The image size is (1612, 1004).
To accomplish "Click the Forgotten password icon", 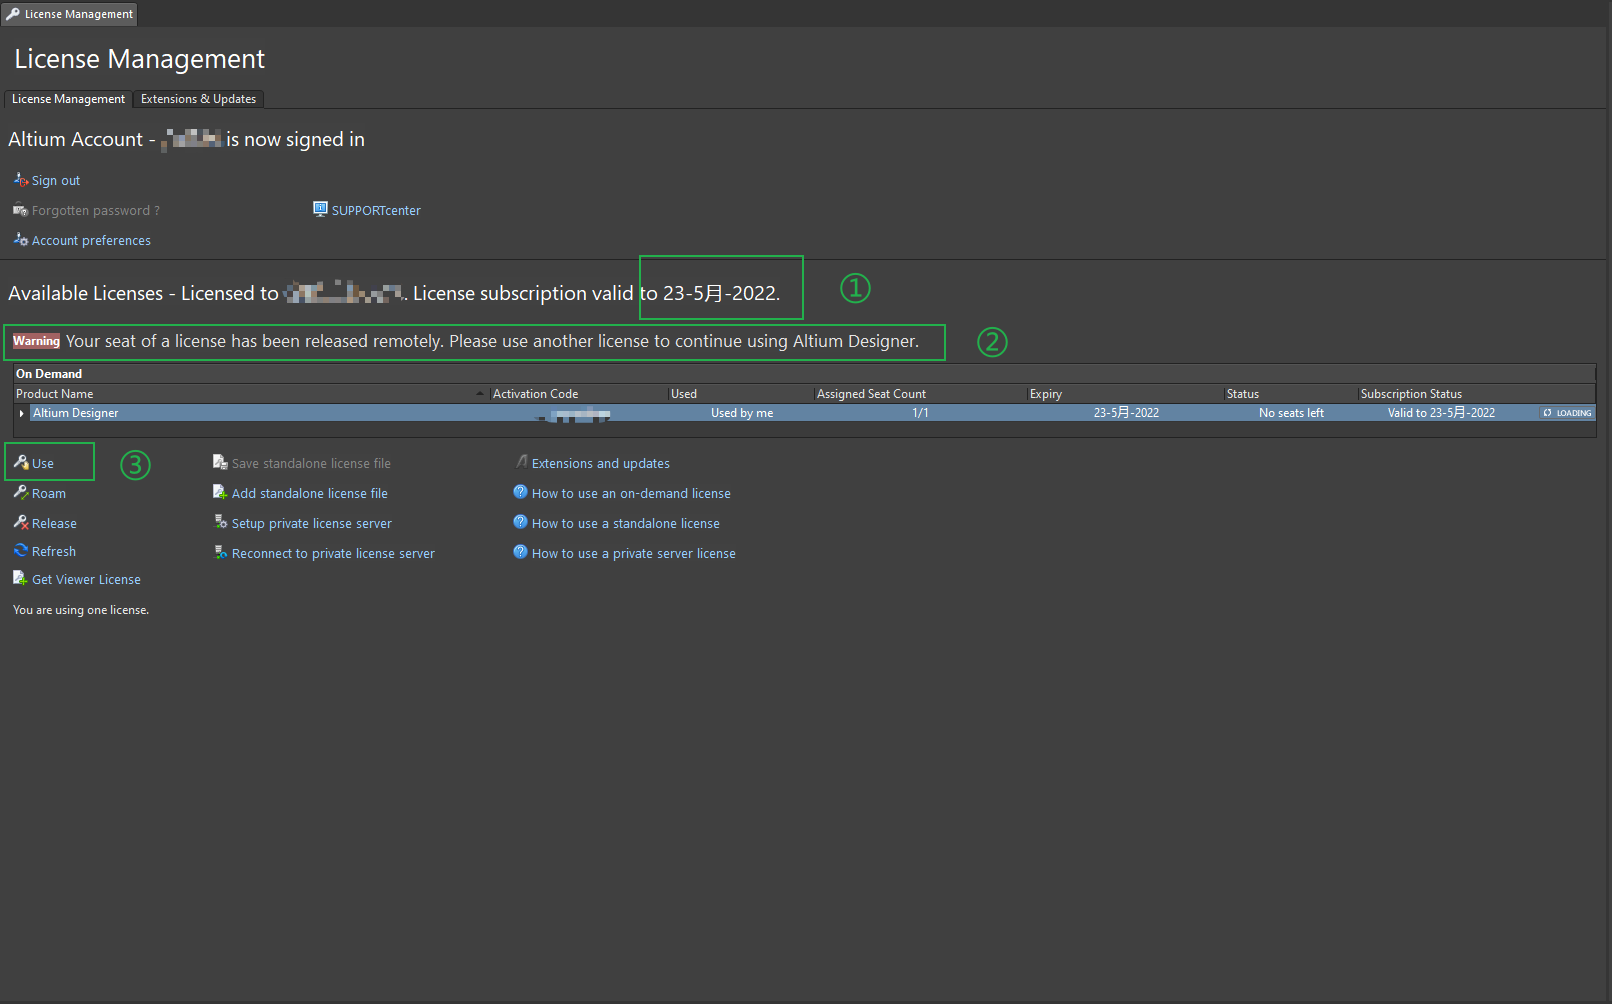I will click(20, 210).
